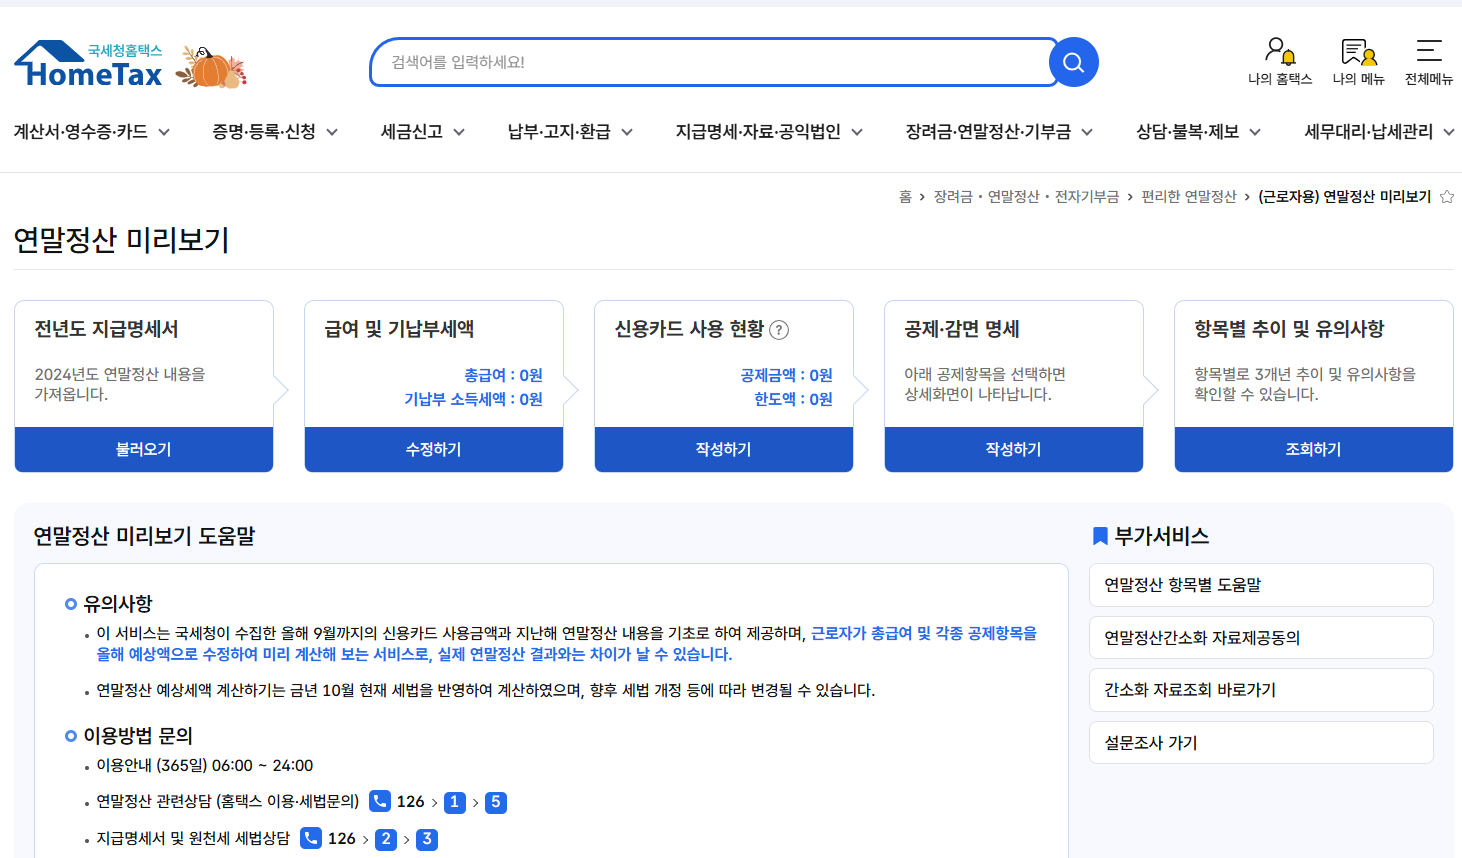Click the favorite star beside the breadcrumb
Image resolution: width=1462 pixels, height=858 pixels.
pyautogui.click(x=1447, y=197)
